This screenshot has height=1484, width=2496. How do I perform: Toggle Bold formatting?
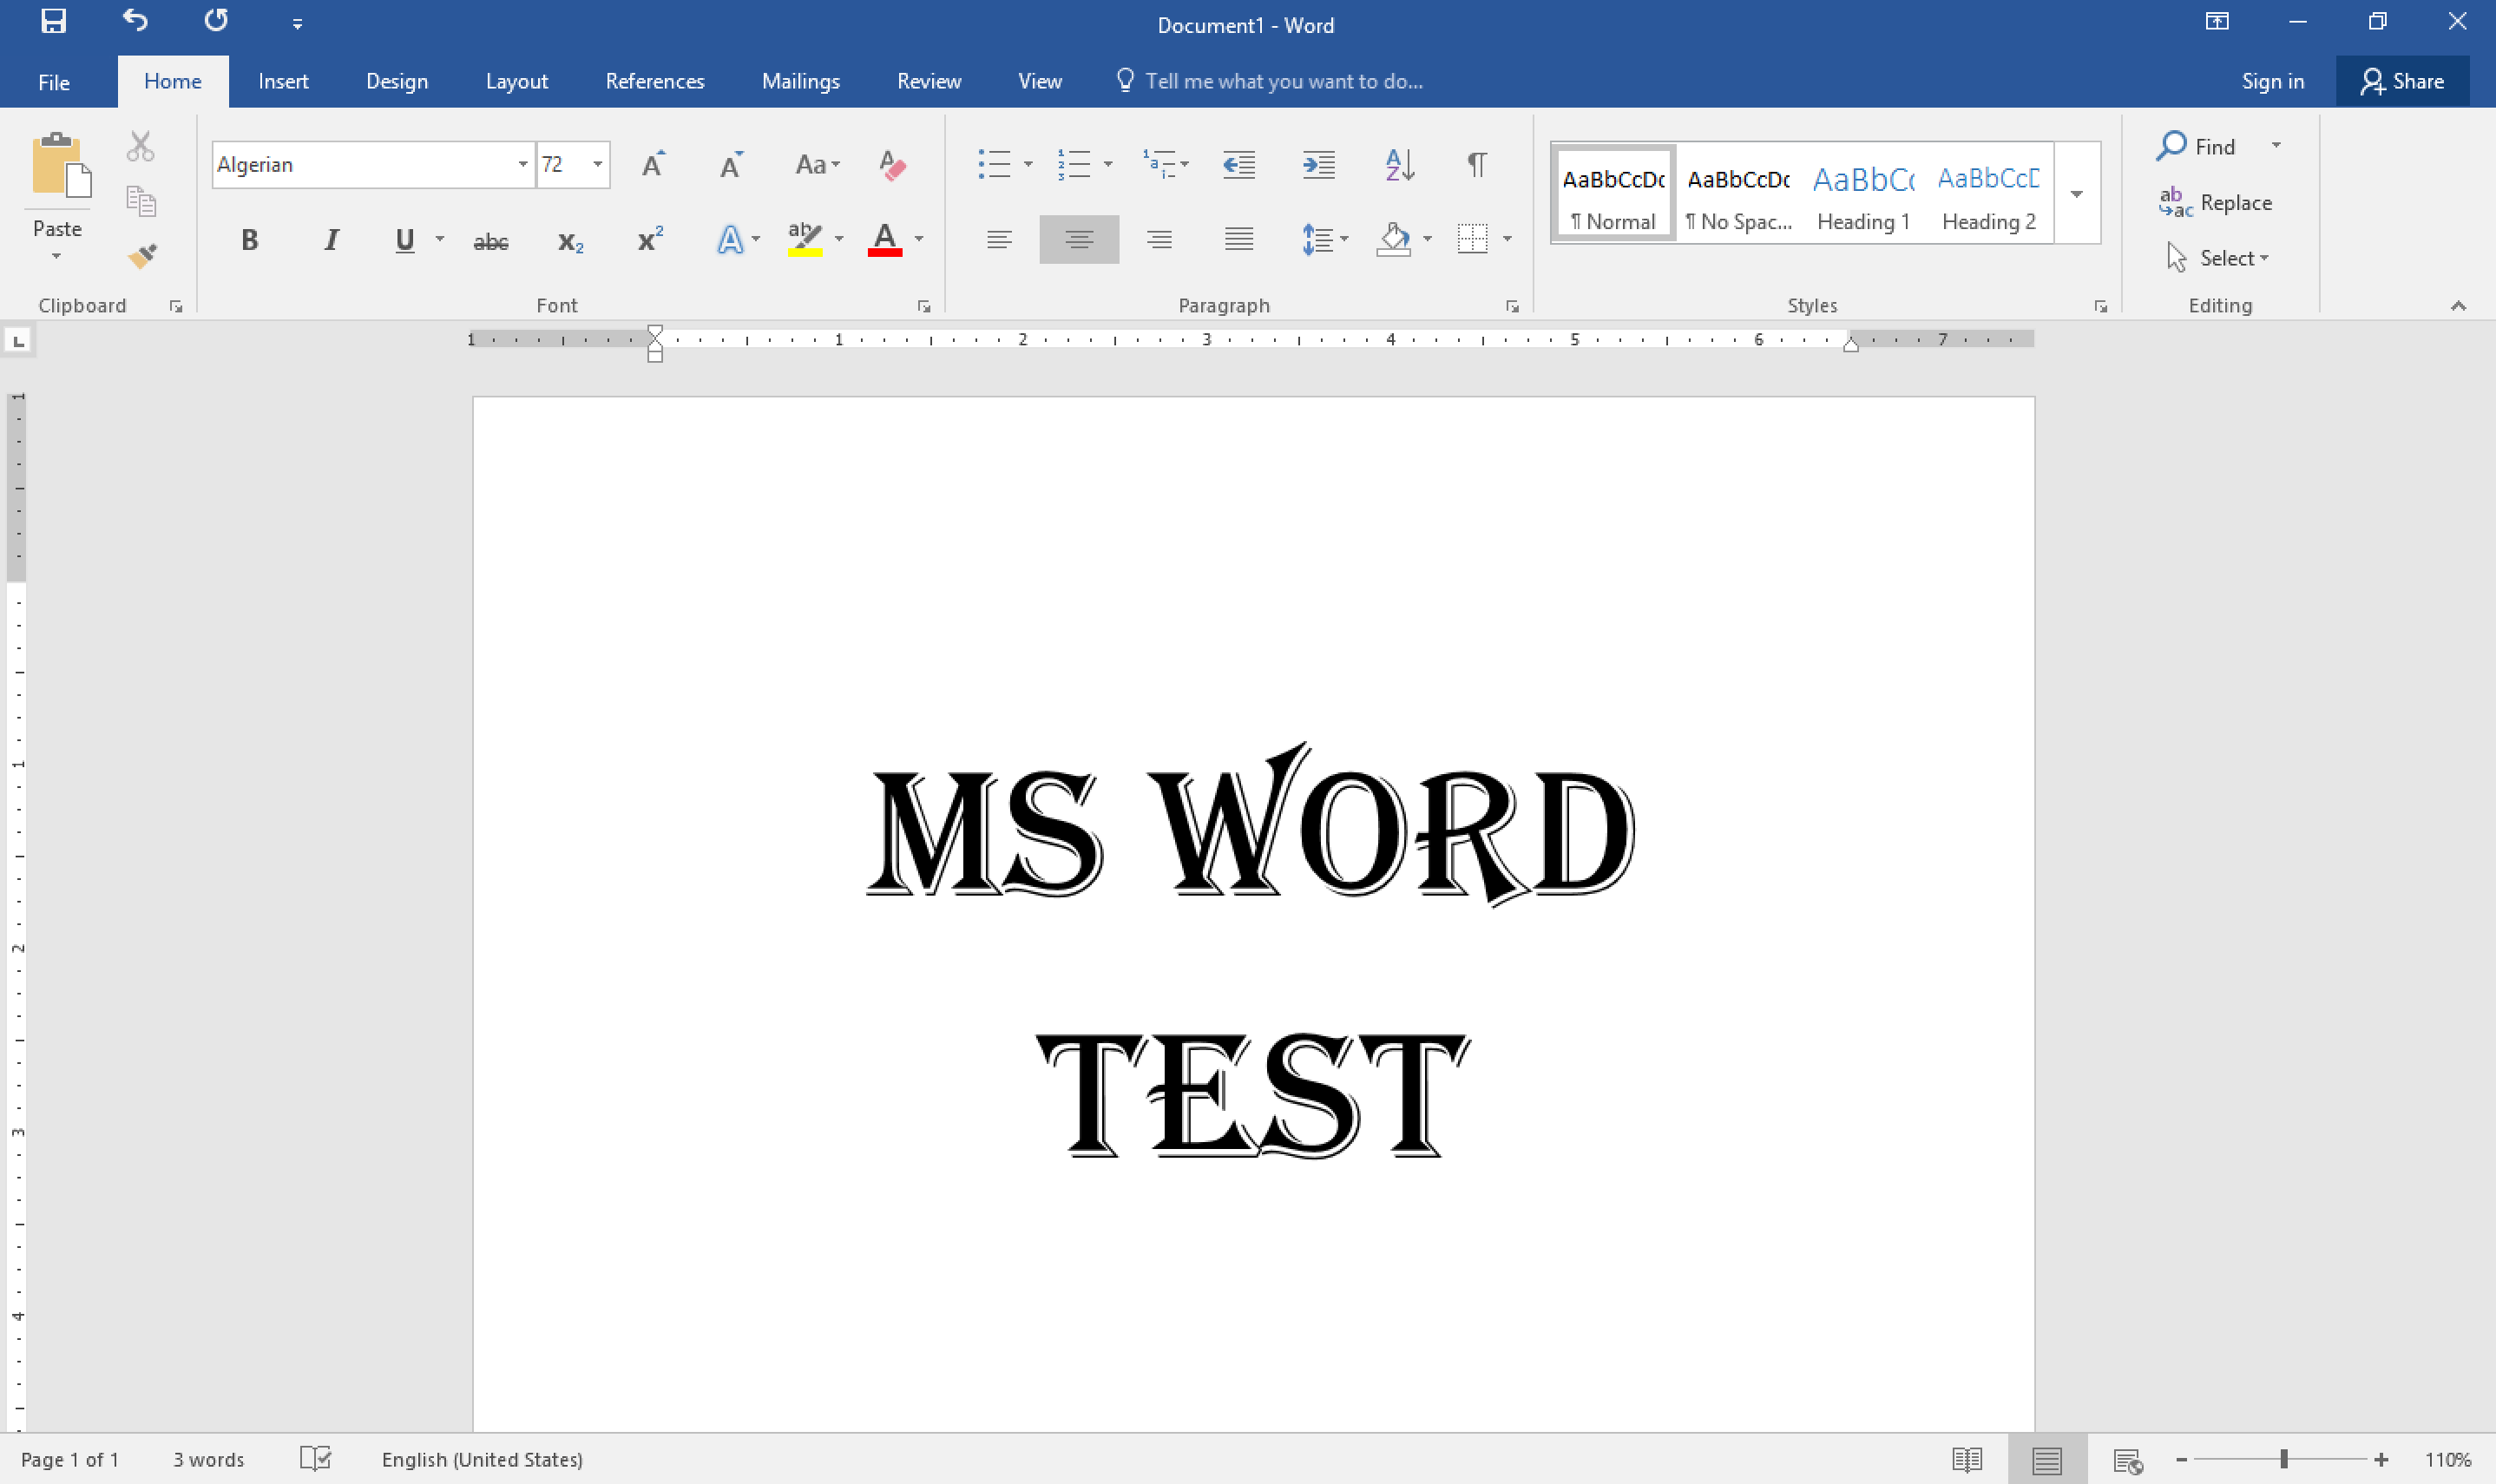250,240
